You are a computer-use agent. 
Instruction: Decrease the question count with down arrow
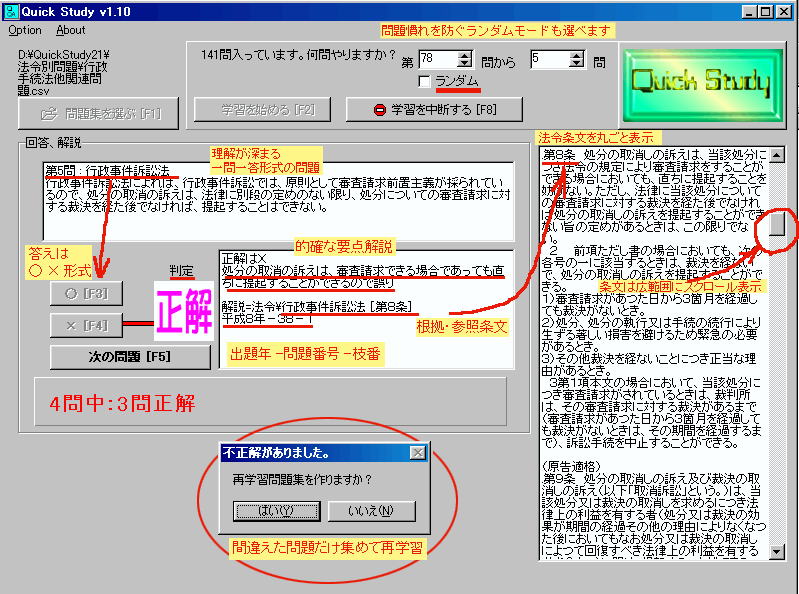(x=576, y=64)
